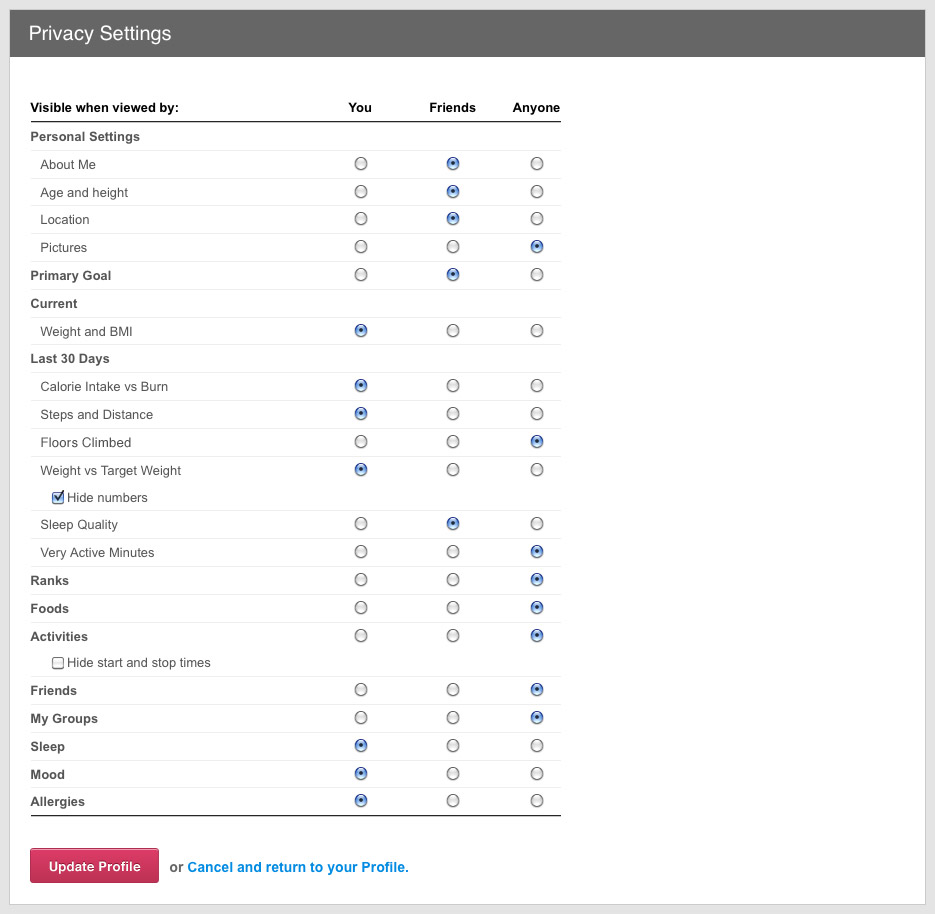Share Sleep with Friends
935x914 pixels.
453,746
